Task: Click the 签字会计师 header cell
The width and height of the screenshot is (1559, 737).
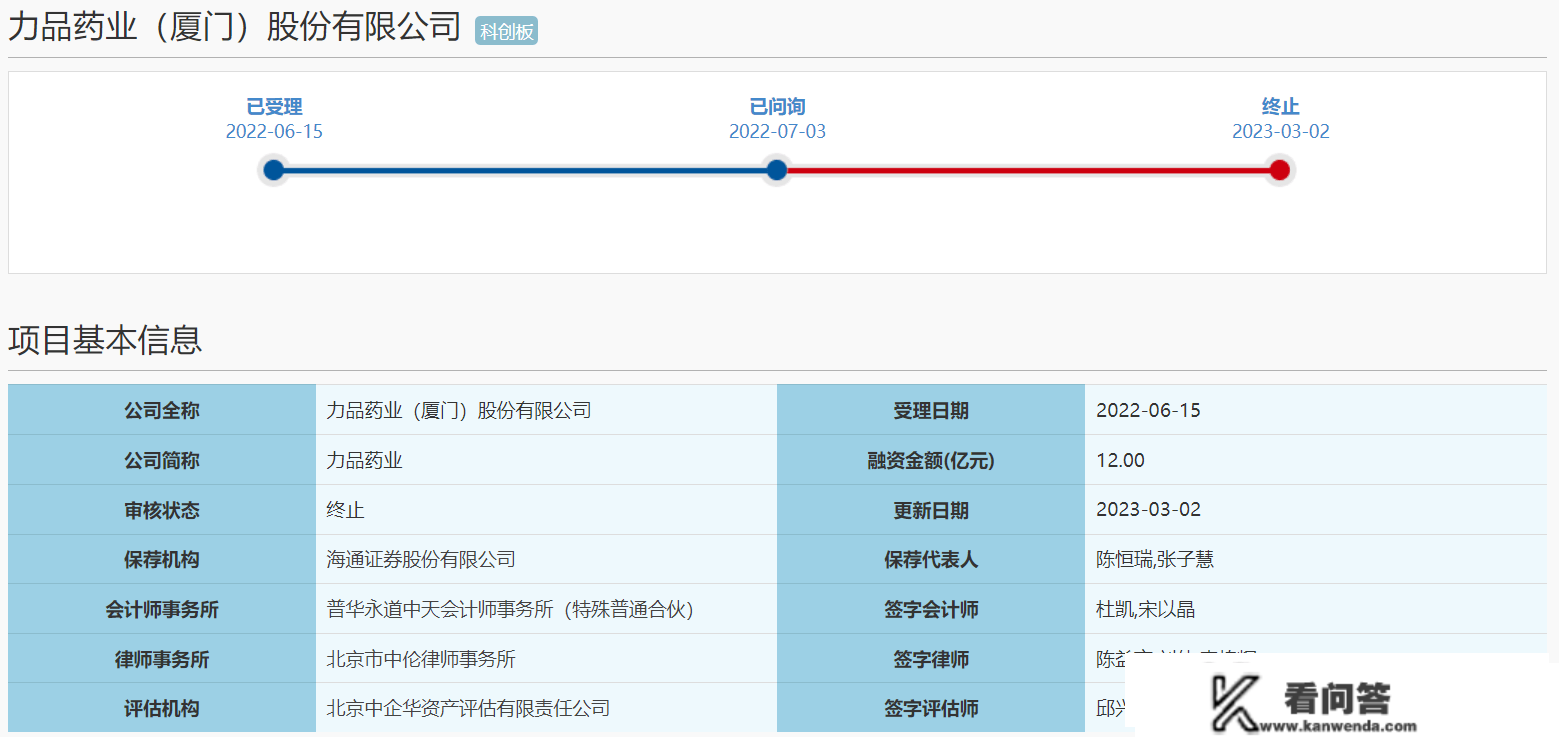Action: pos(931,609)
